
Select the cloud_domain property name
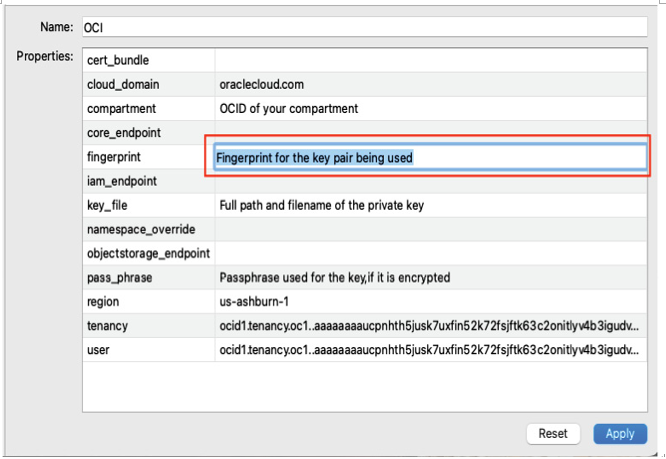pos(123,84)
